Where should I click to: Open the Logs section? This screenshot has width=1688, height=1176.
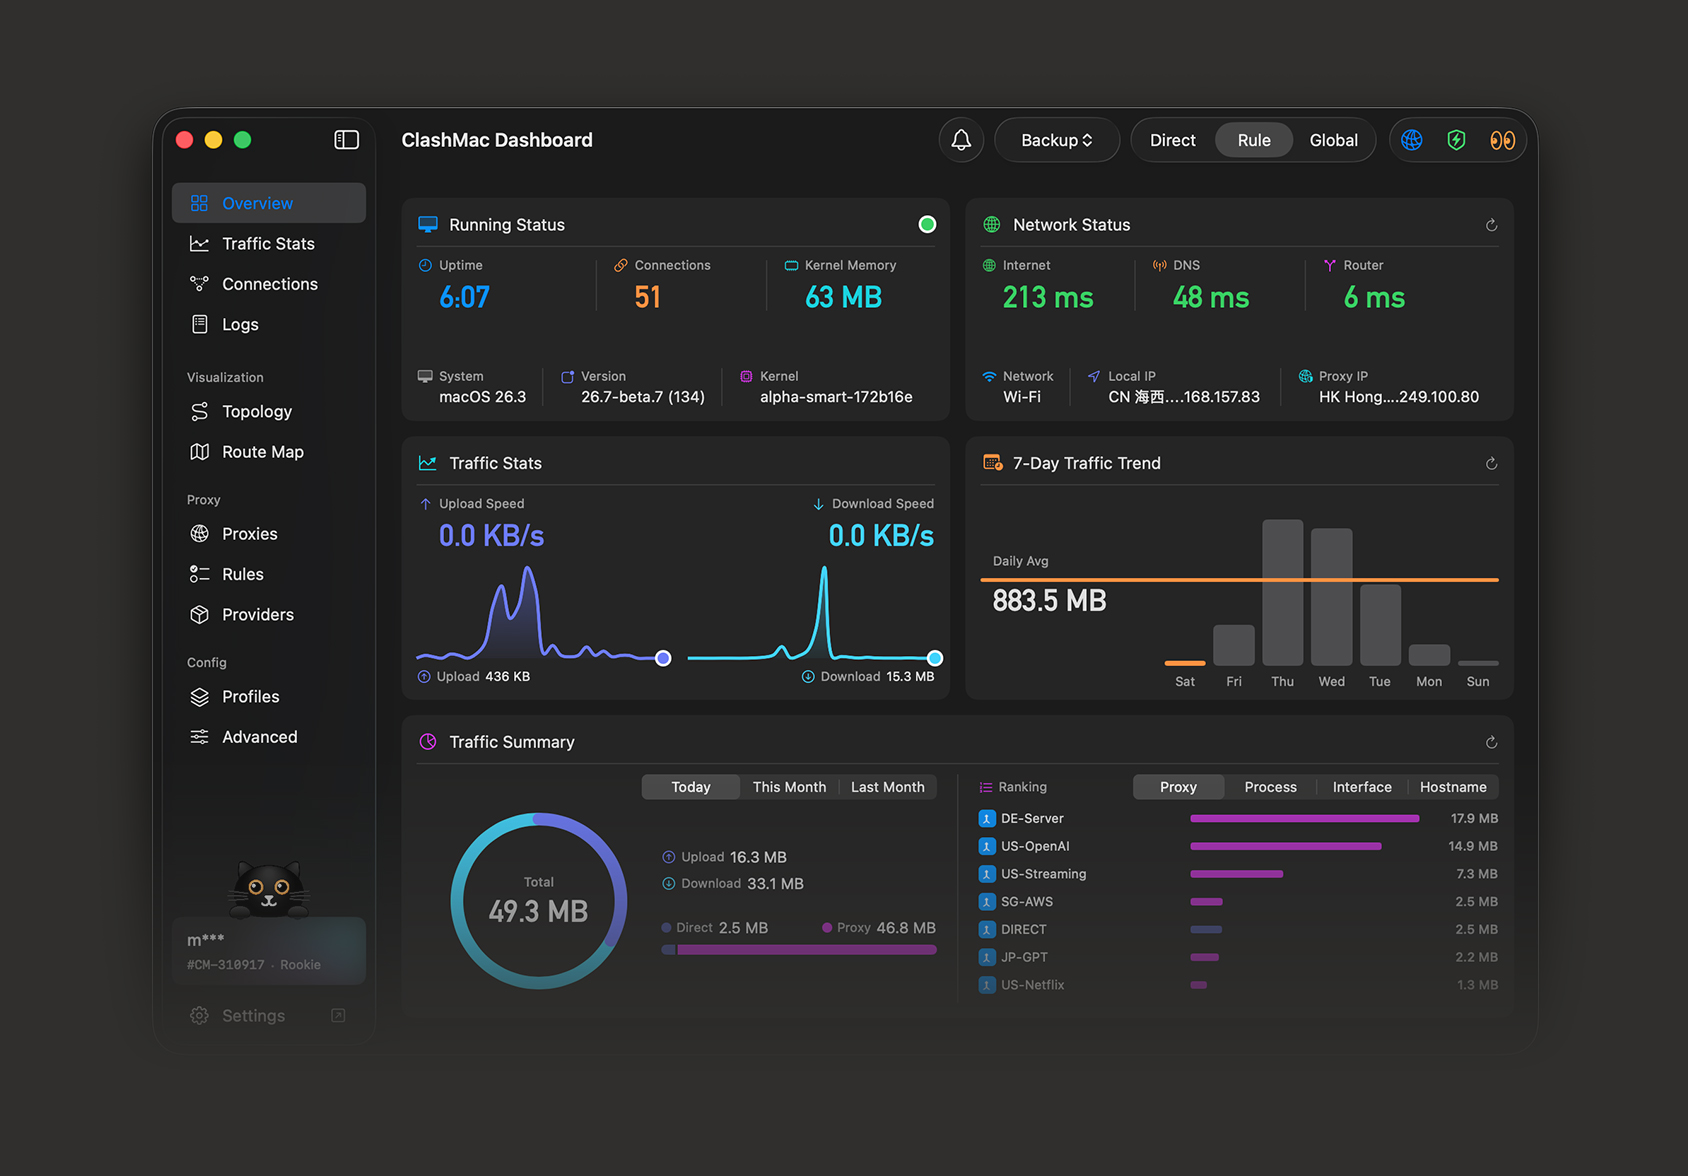(x=239, y=324)
